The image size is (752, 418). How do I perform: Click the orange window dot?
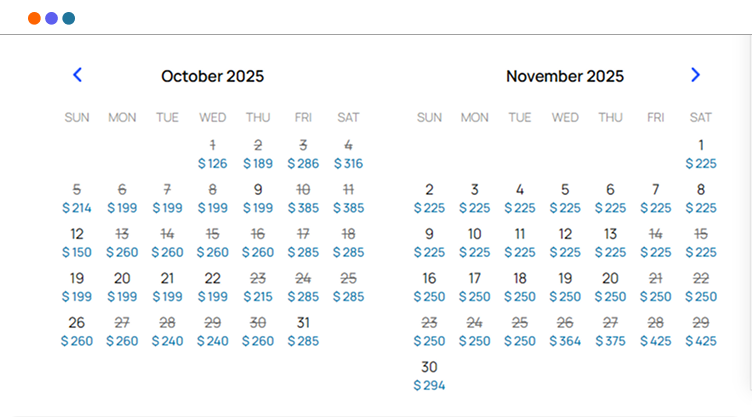click(x=34, y=18)
